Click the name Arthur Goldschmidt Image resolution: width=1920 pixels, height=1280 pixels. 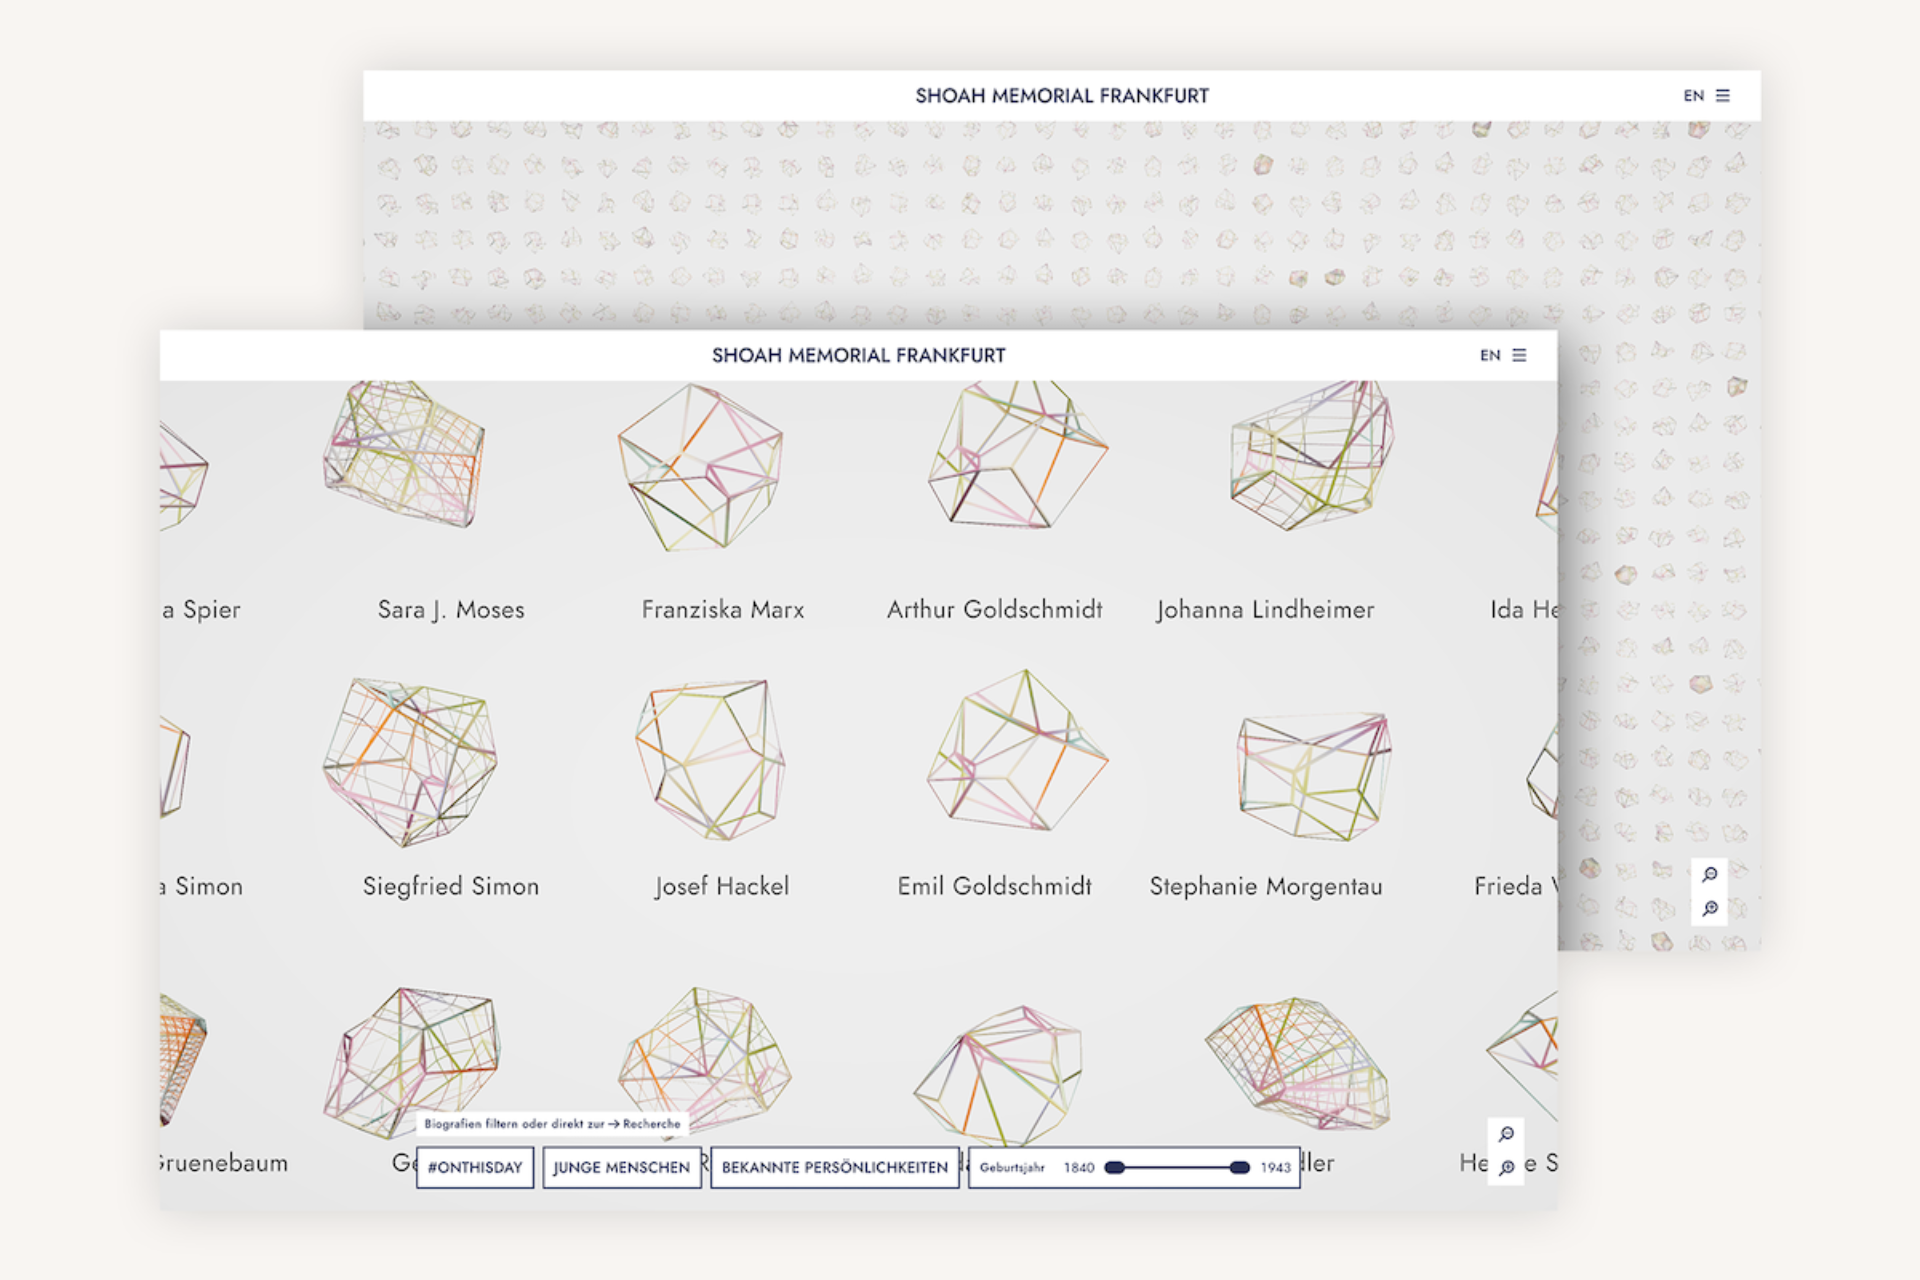[995, 610]
